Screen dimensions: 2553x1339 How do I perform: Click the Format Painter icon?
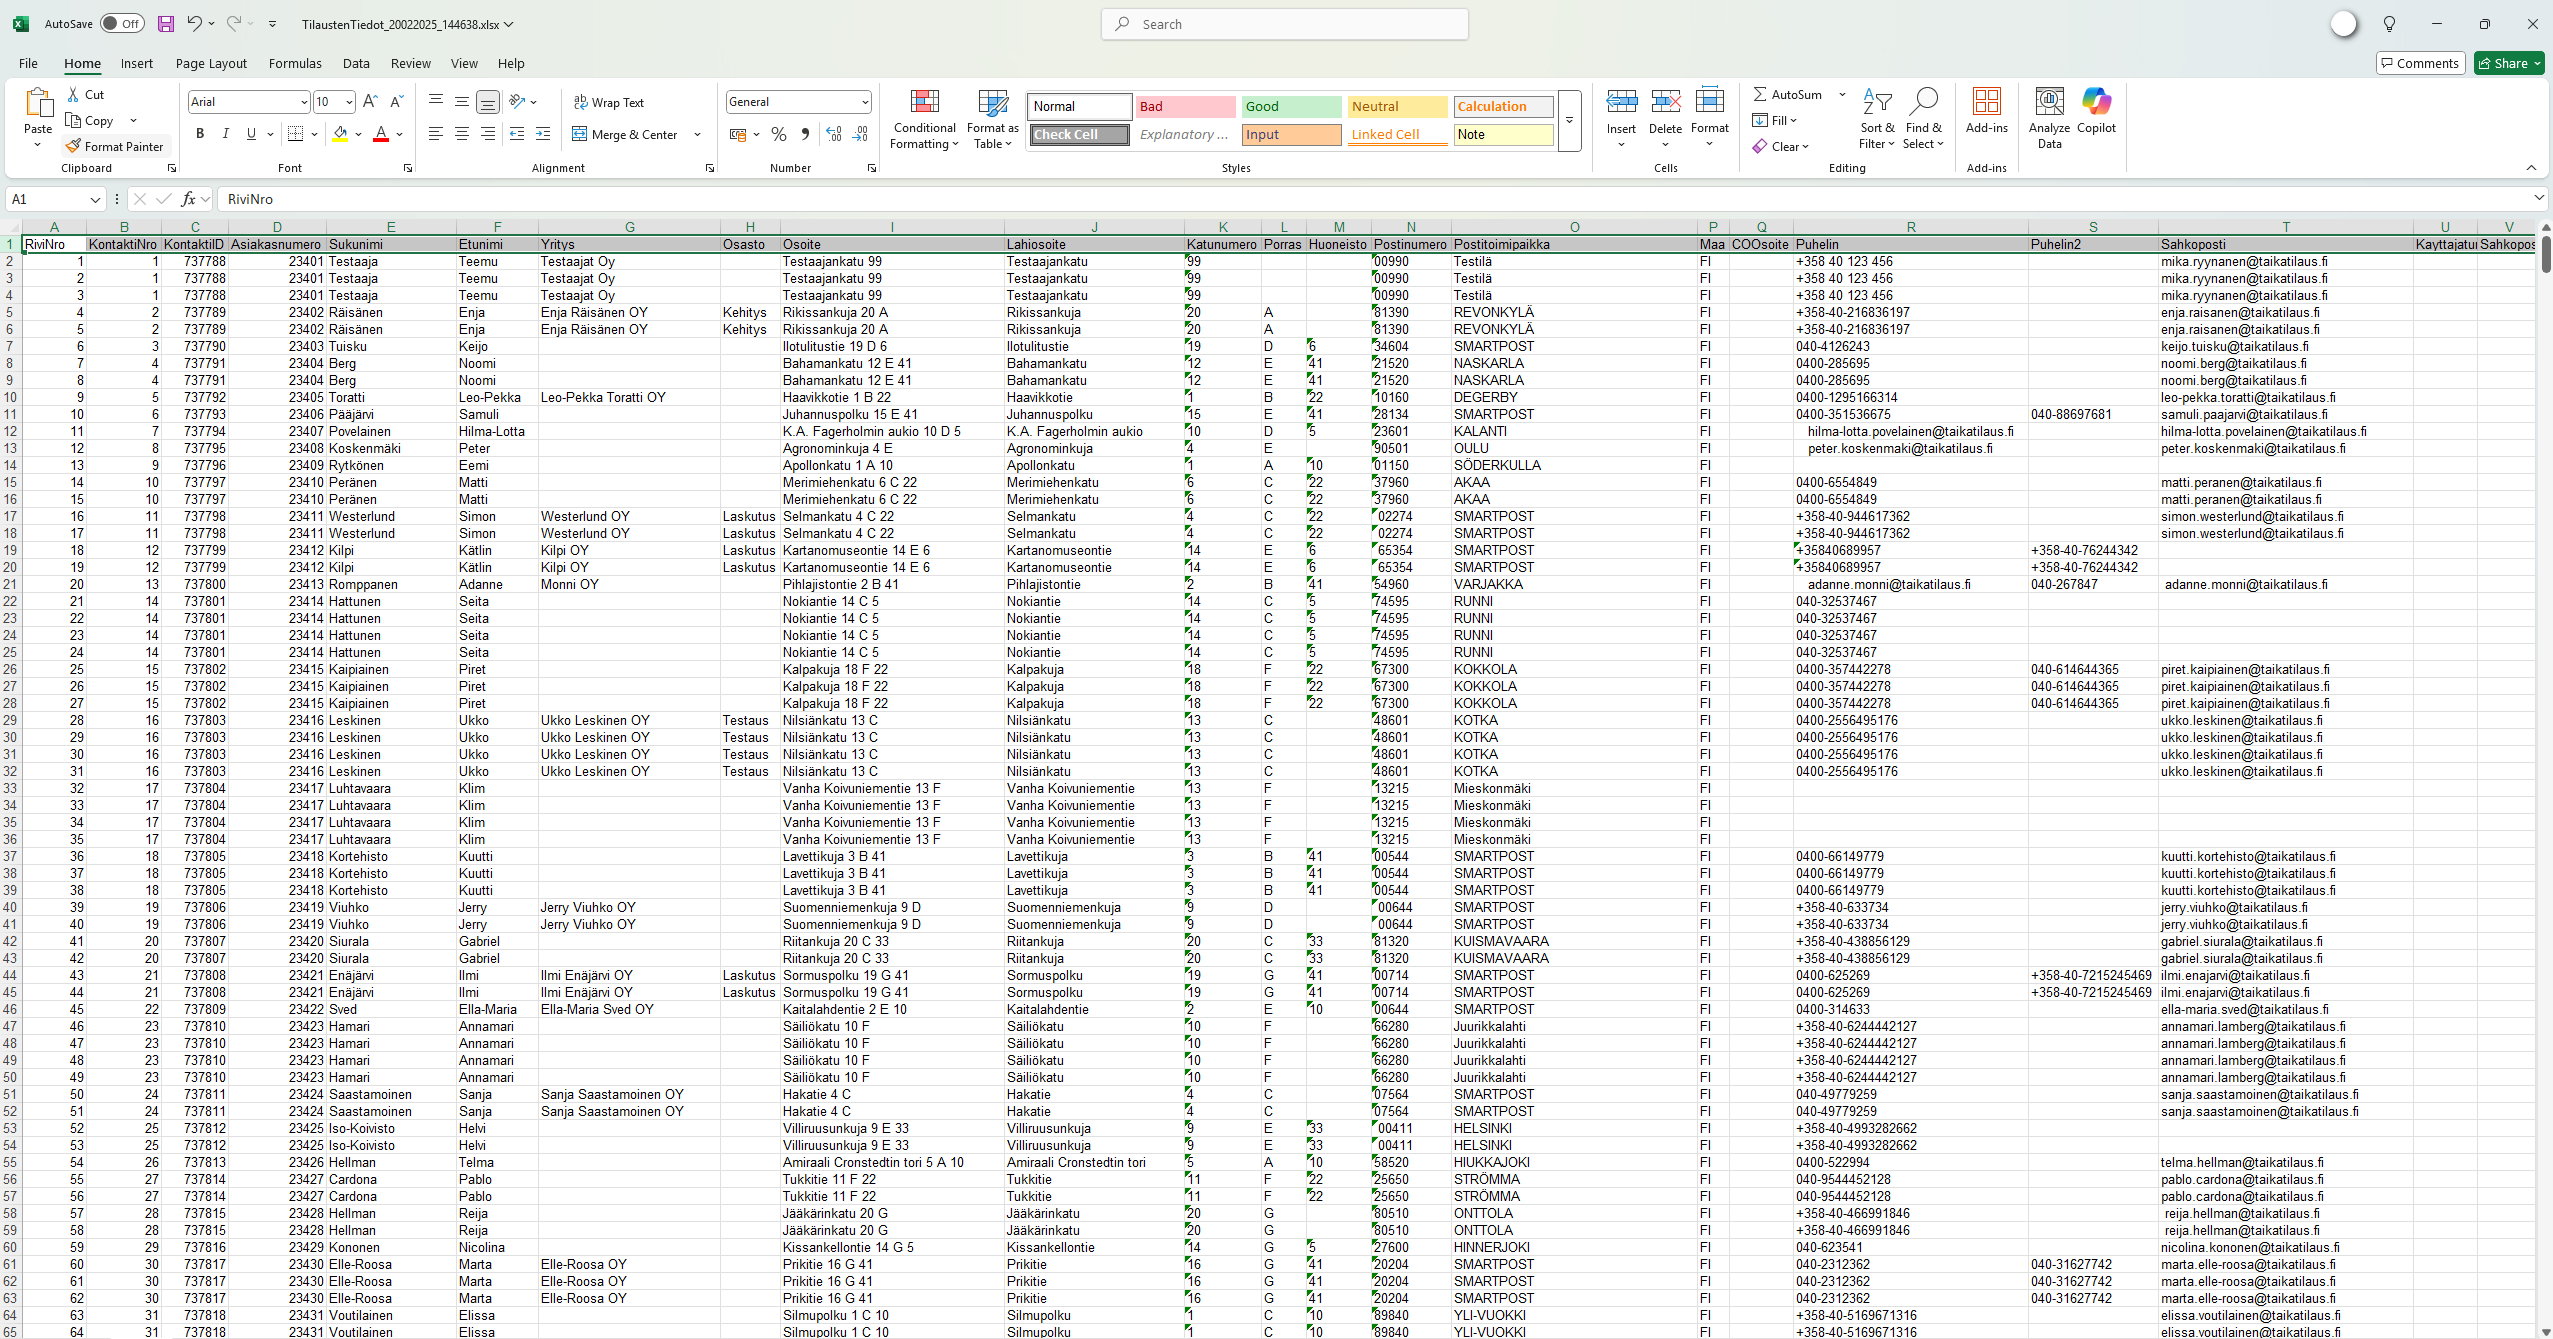click(x=73, y=146)
